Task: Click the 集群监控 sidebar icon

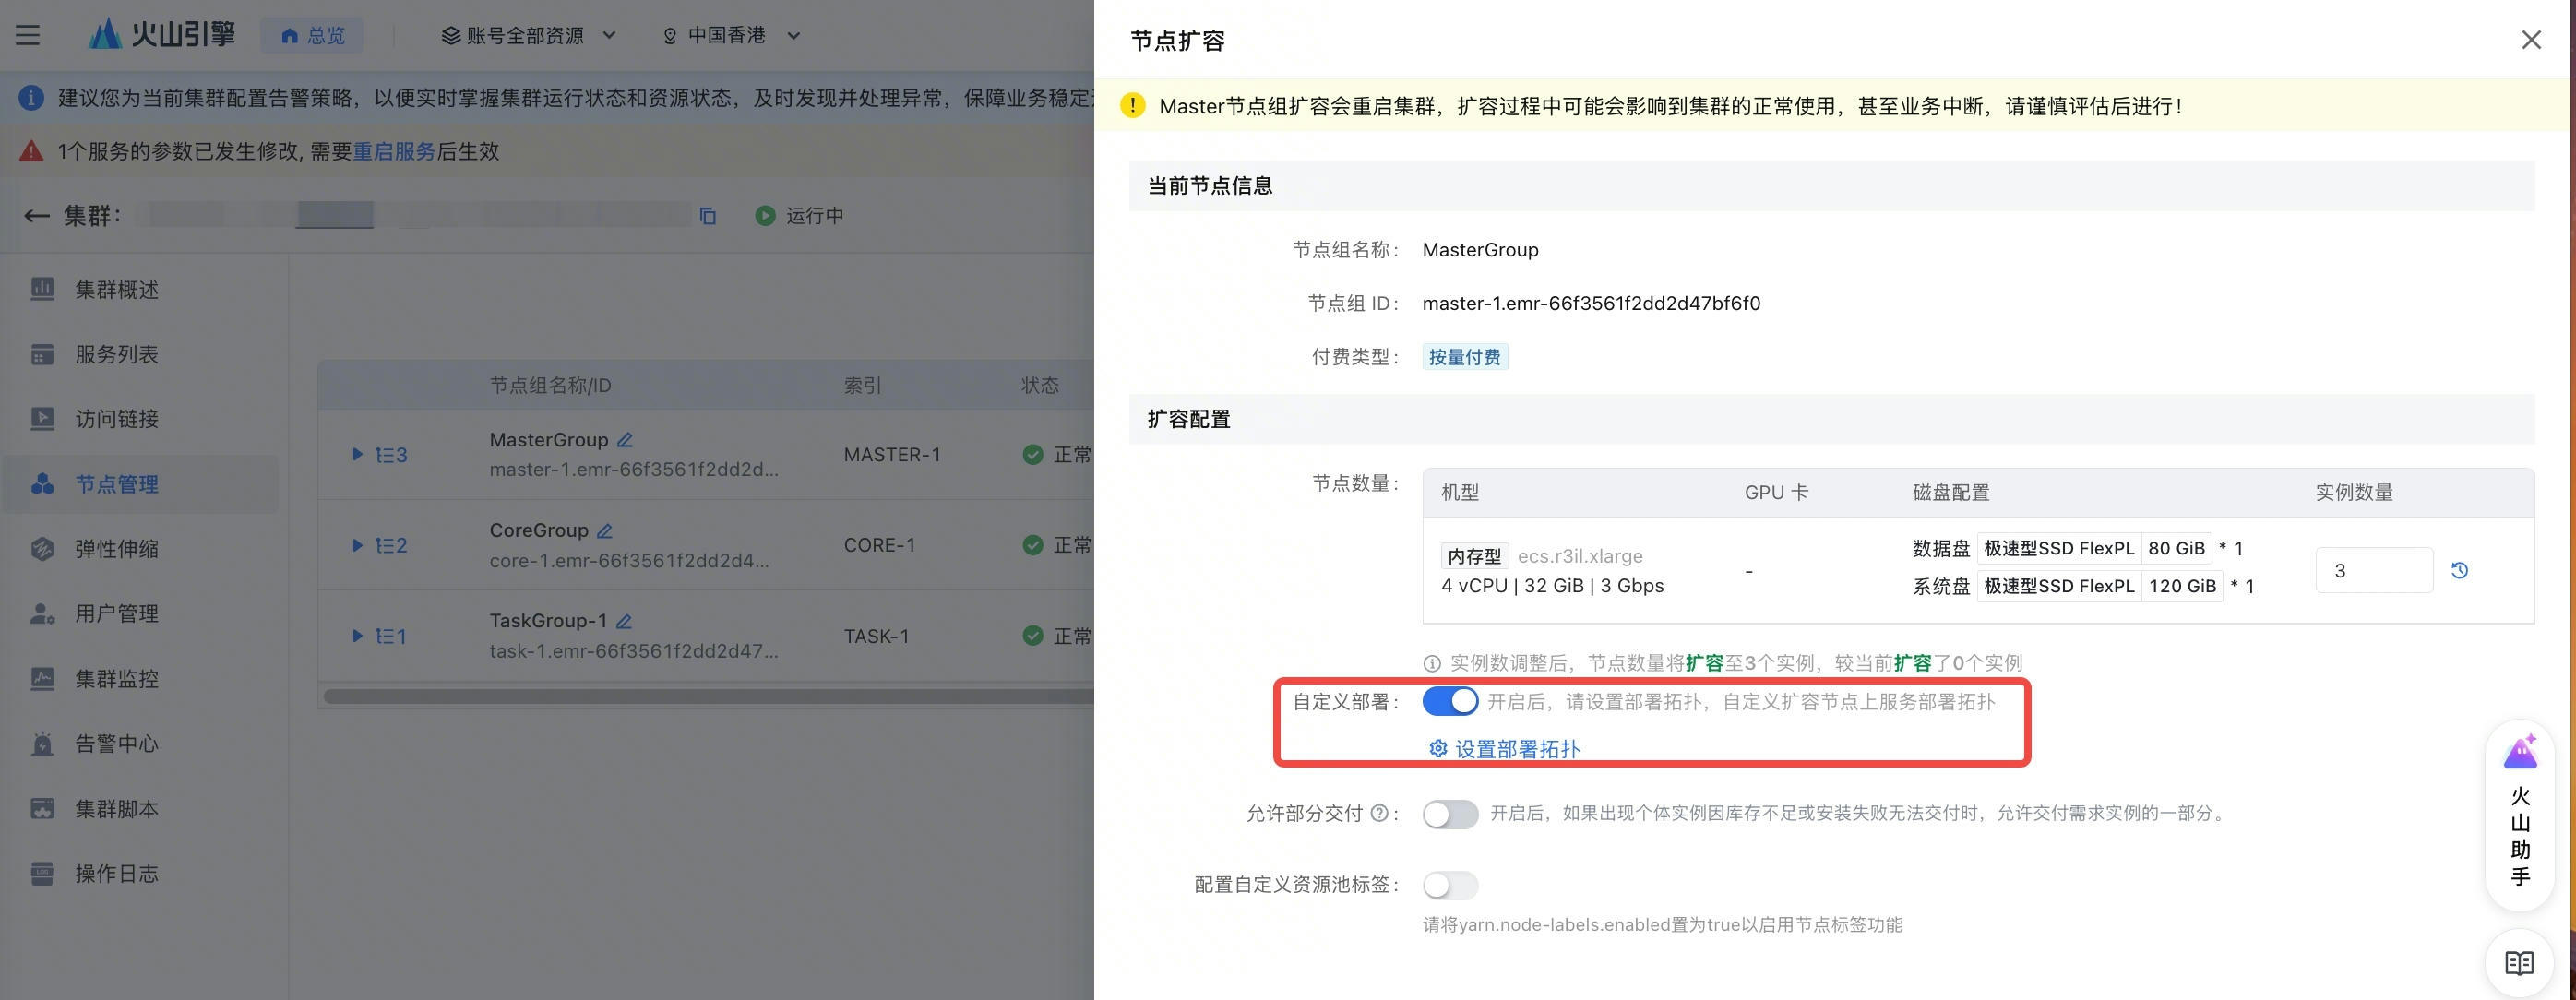Action: tap(42, 678)
